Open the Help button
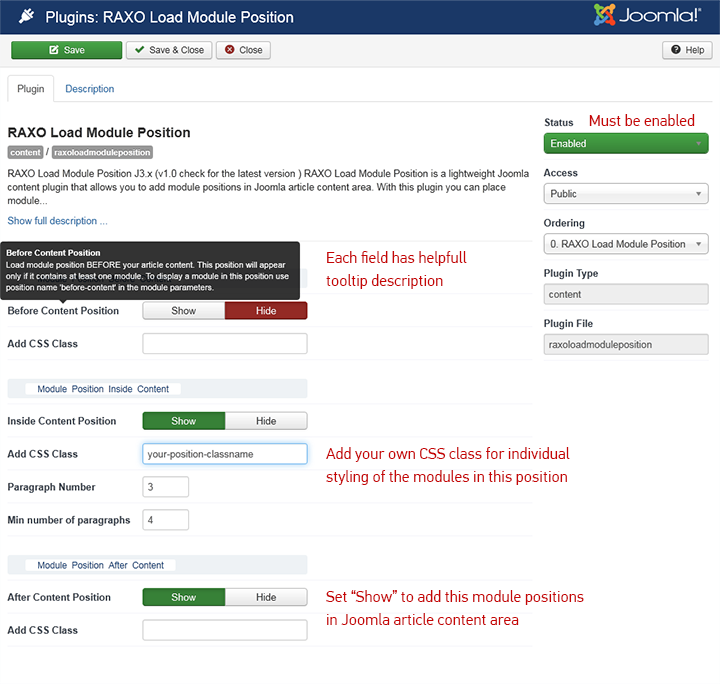This screenshot has height=684, width=720. (x=687, y=50)
